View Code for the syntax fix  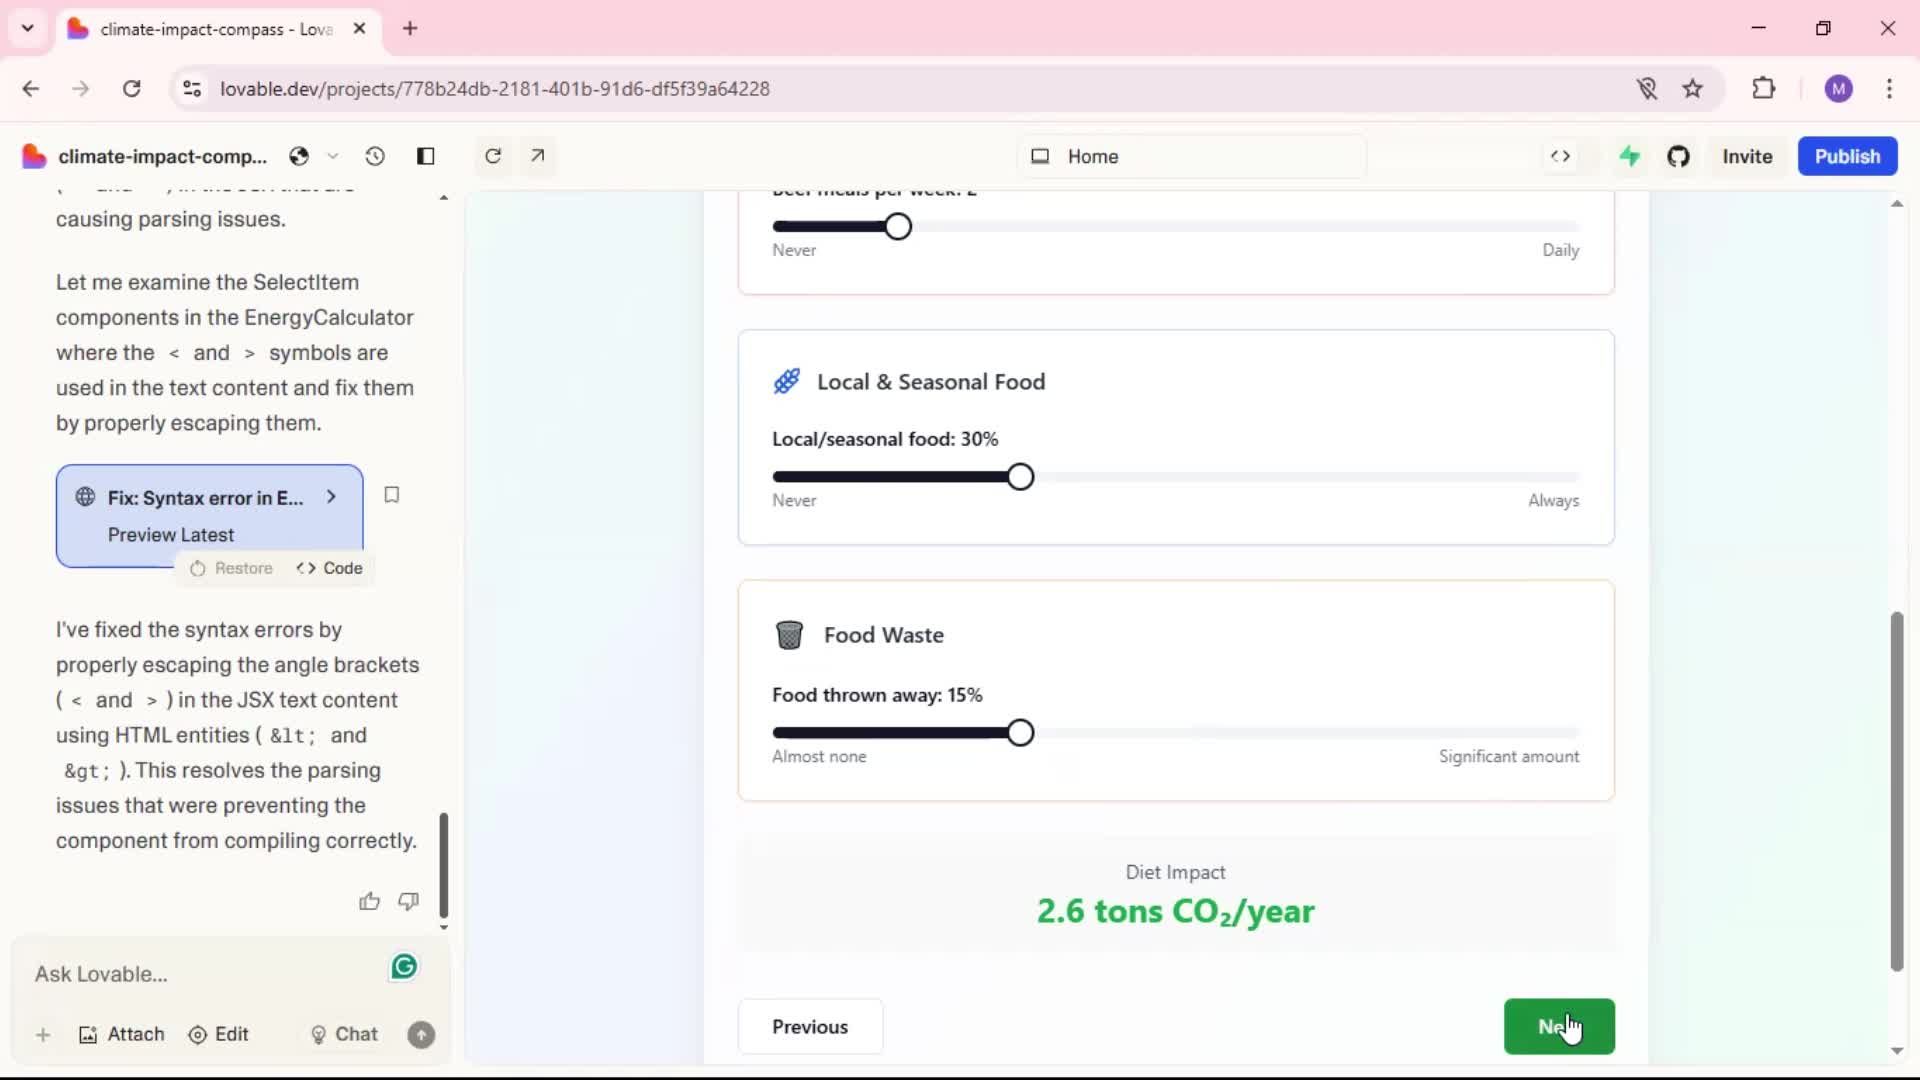(329, 568)
